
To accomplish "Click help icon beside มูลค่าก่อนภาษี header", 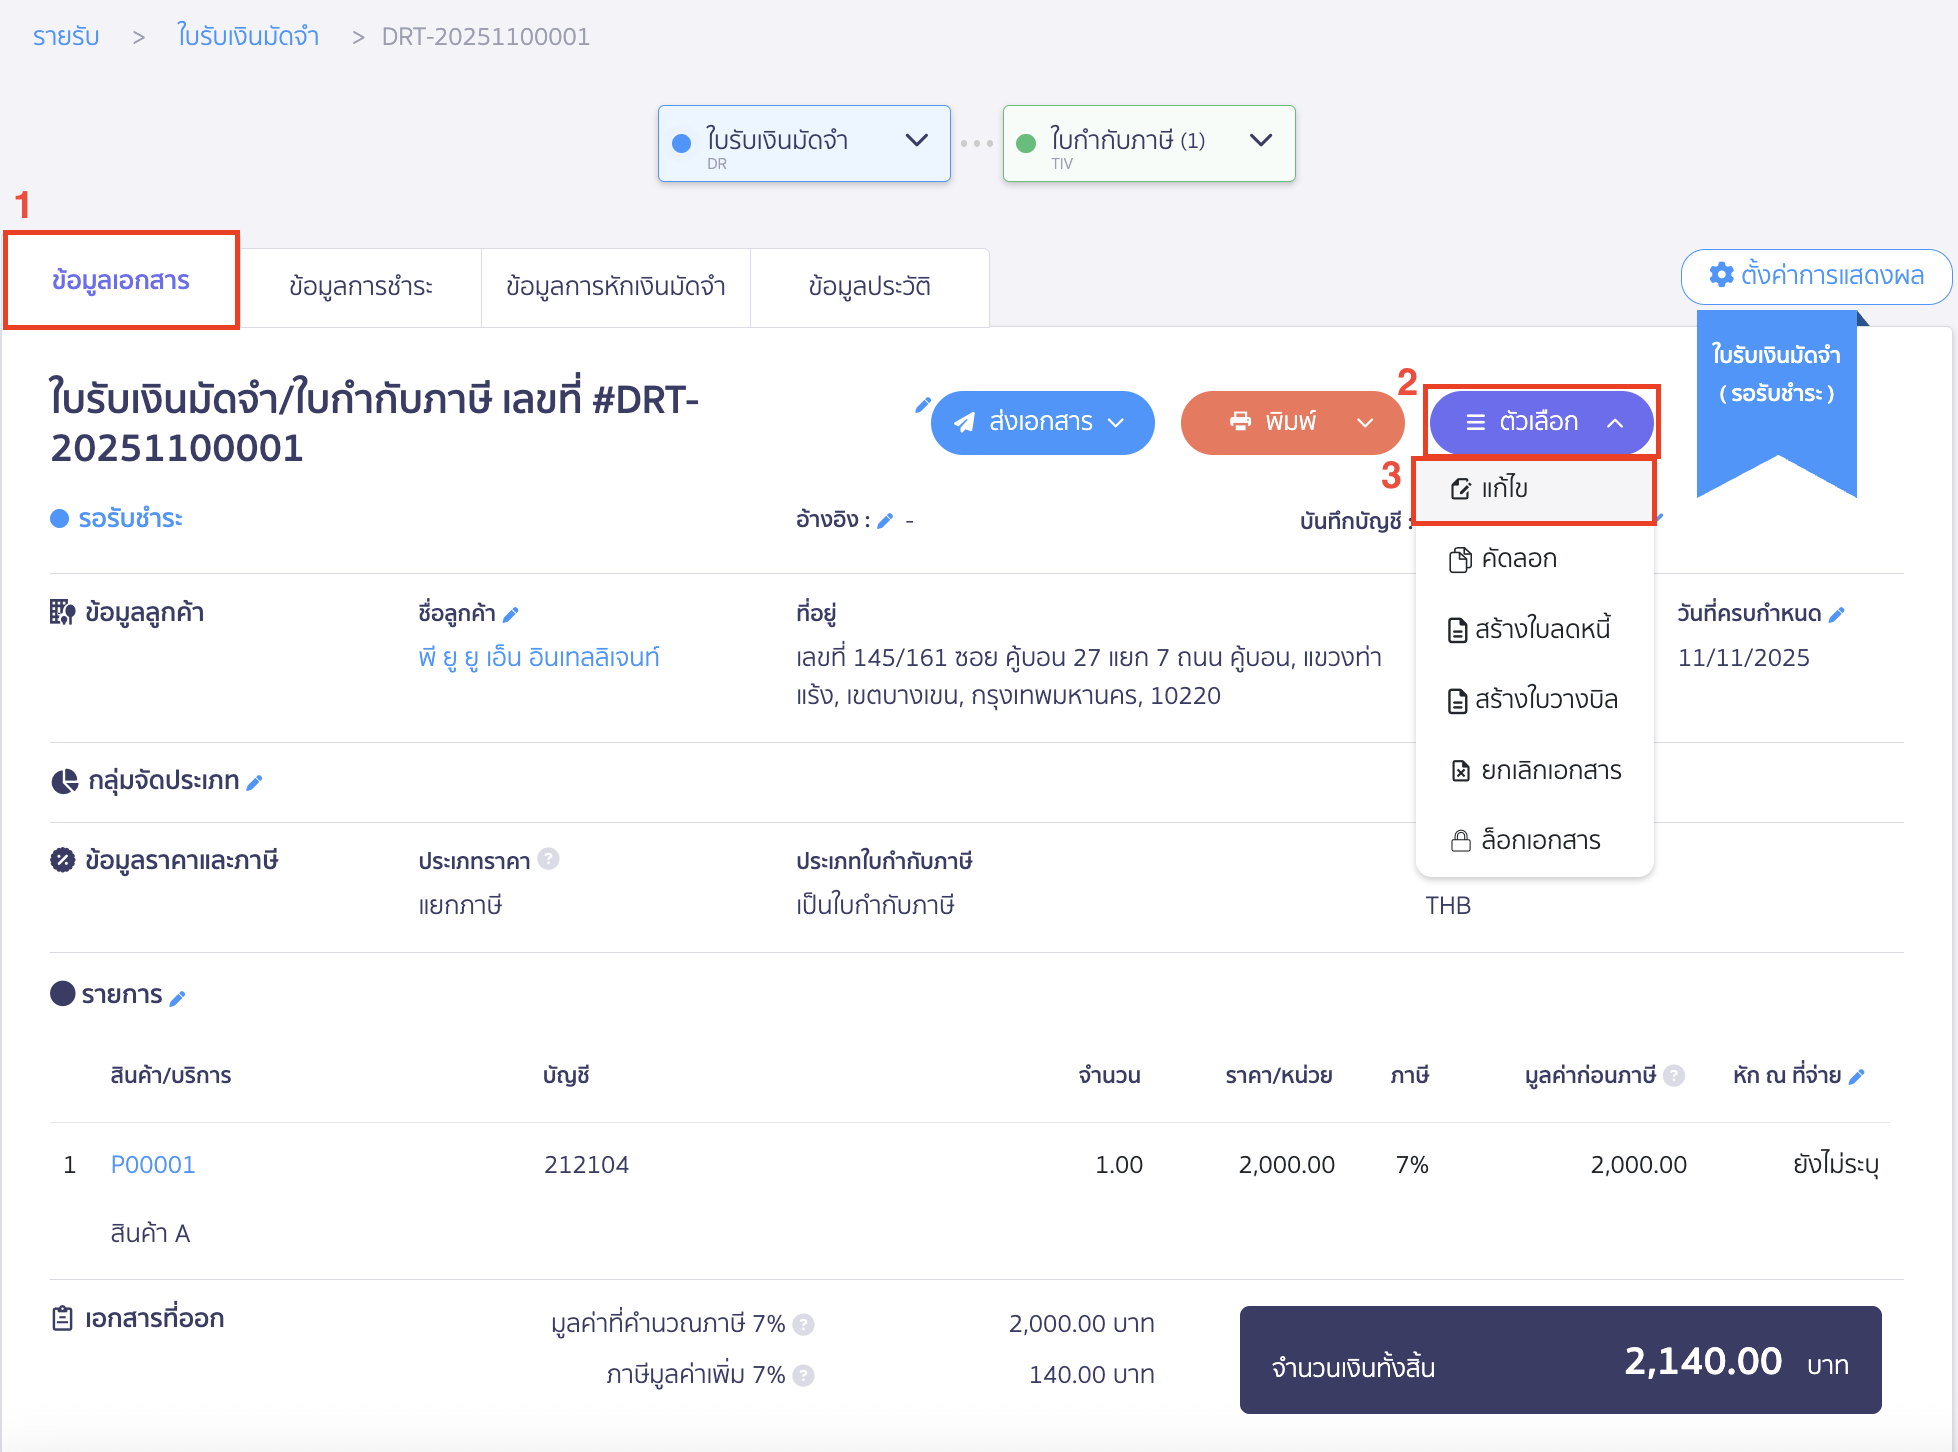I will tap(1674, 1076).
